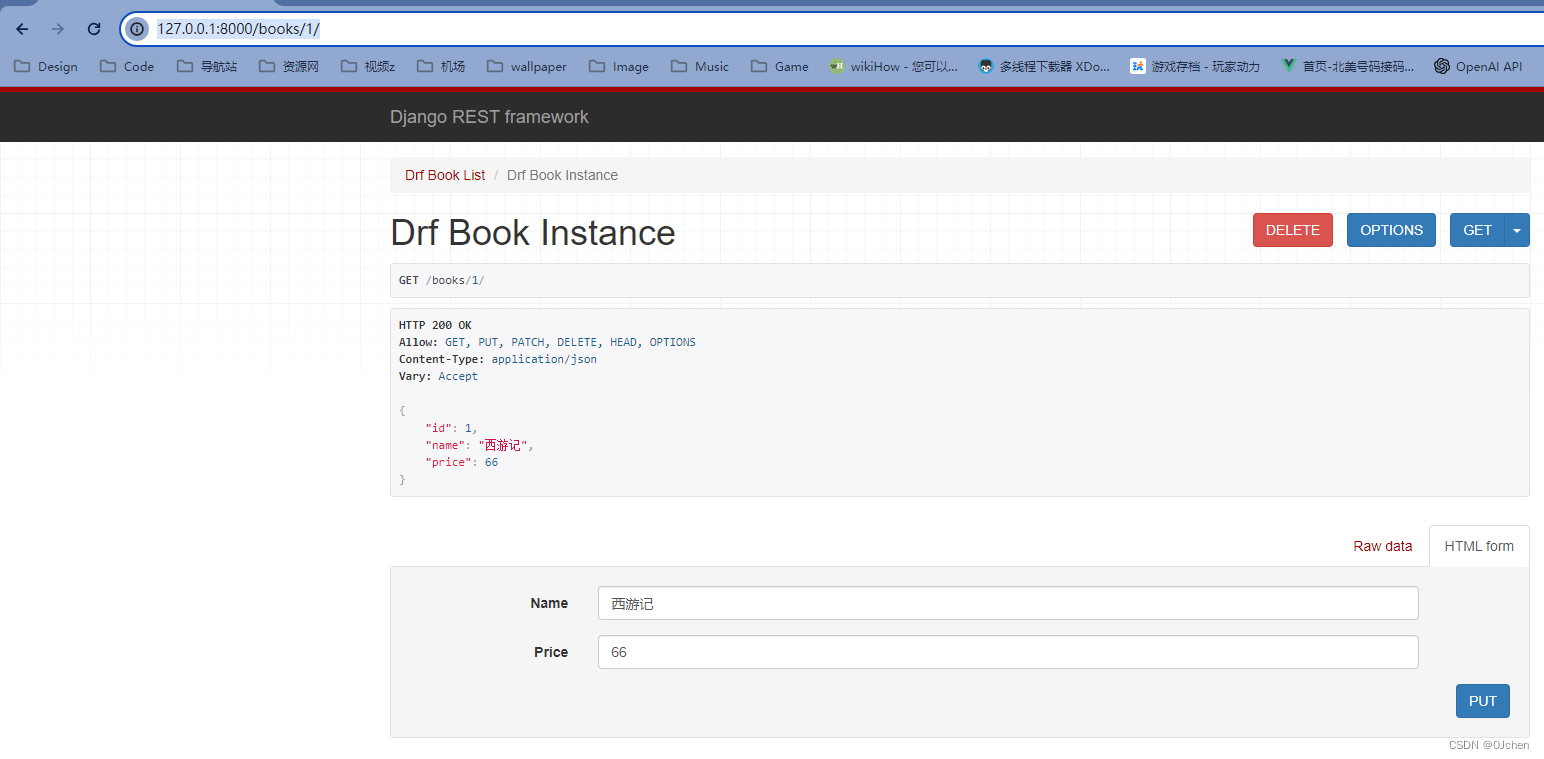
Task: Open the 游戏存档 - 玩家动力 bookmark
Action: [x=1195, y=66]
